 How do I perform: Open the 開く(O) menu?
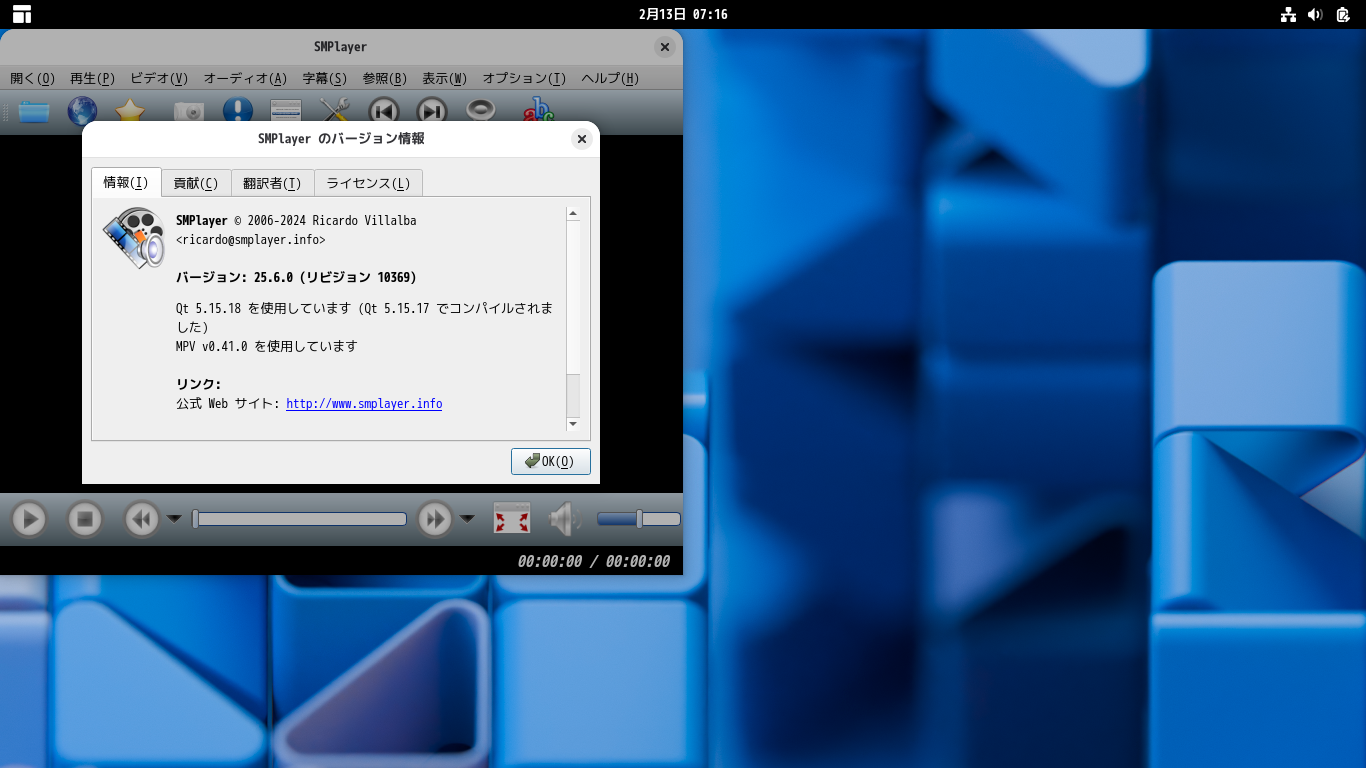point(33,78)
